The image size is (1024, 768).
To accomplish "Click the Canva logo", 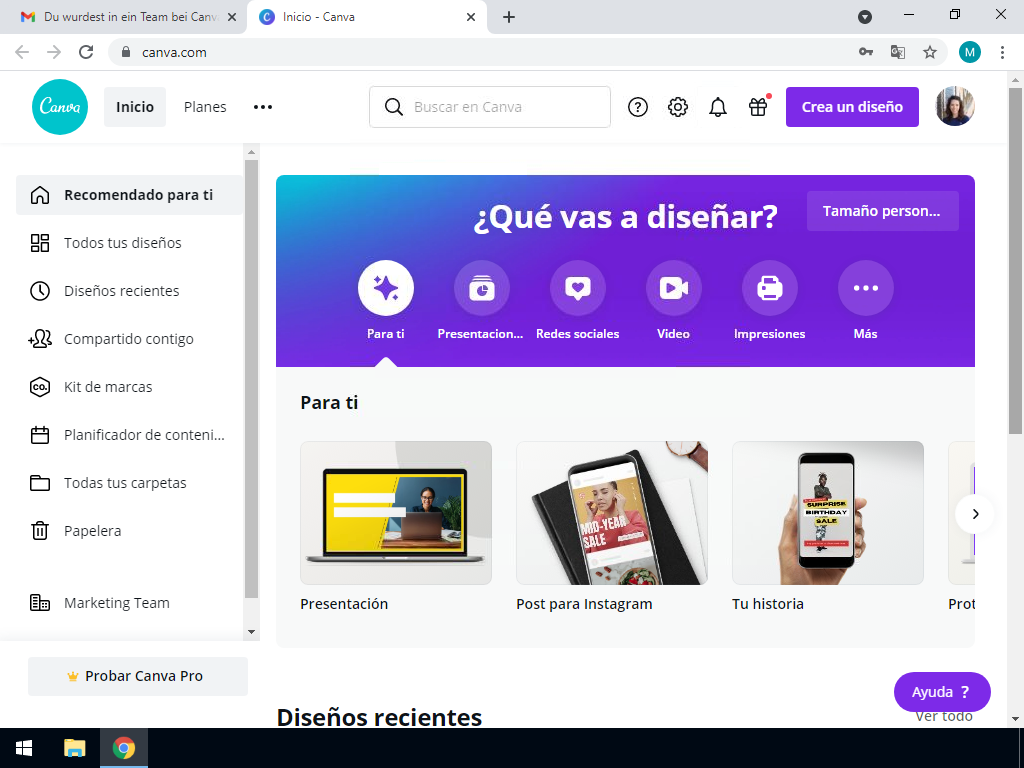I will pyautogui.click(x=59, y=106).
